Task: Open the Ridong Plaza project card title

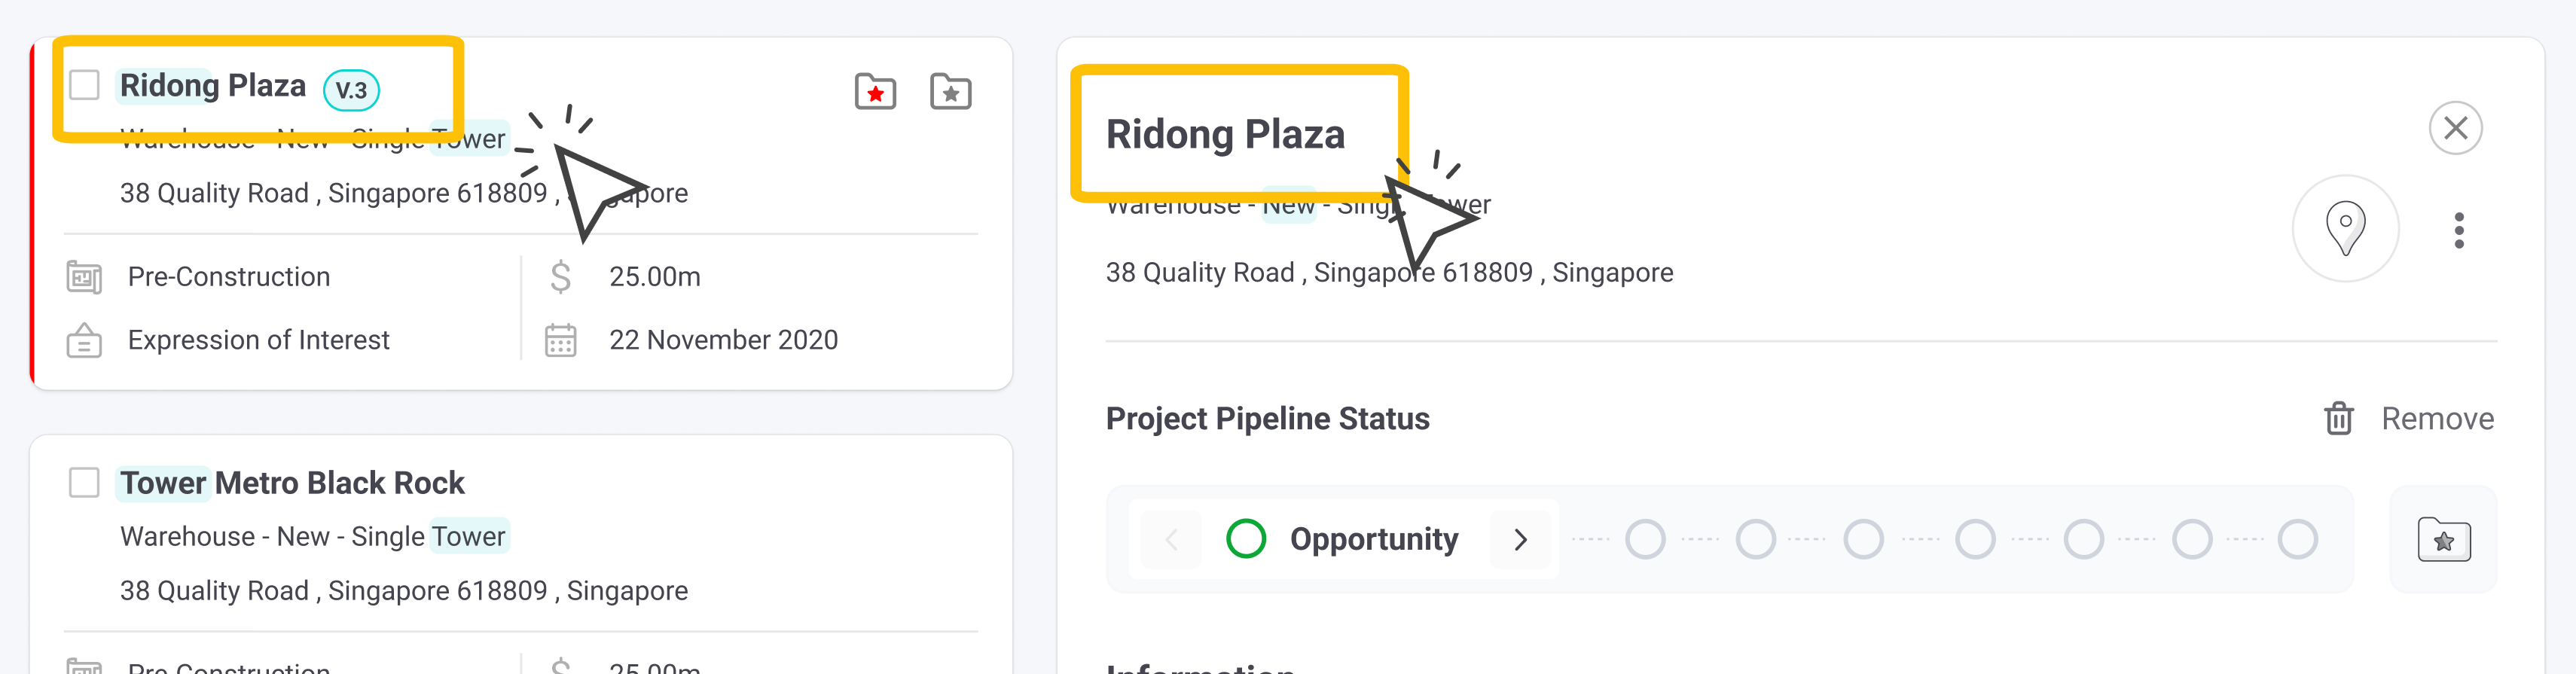Action: point(213,86)
